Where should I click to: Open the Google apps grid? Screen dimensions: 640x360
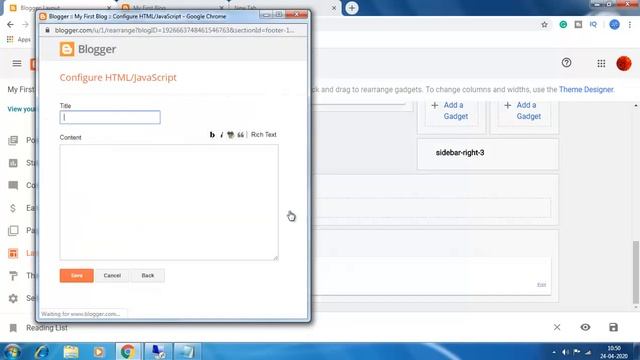[601, 64]
